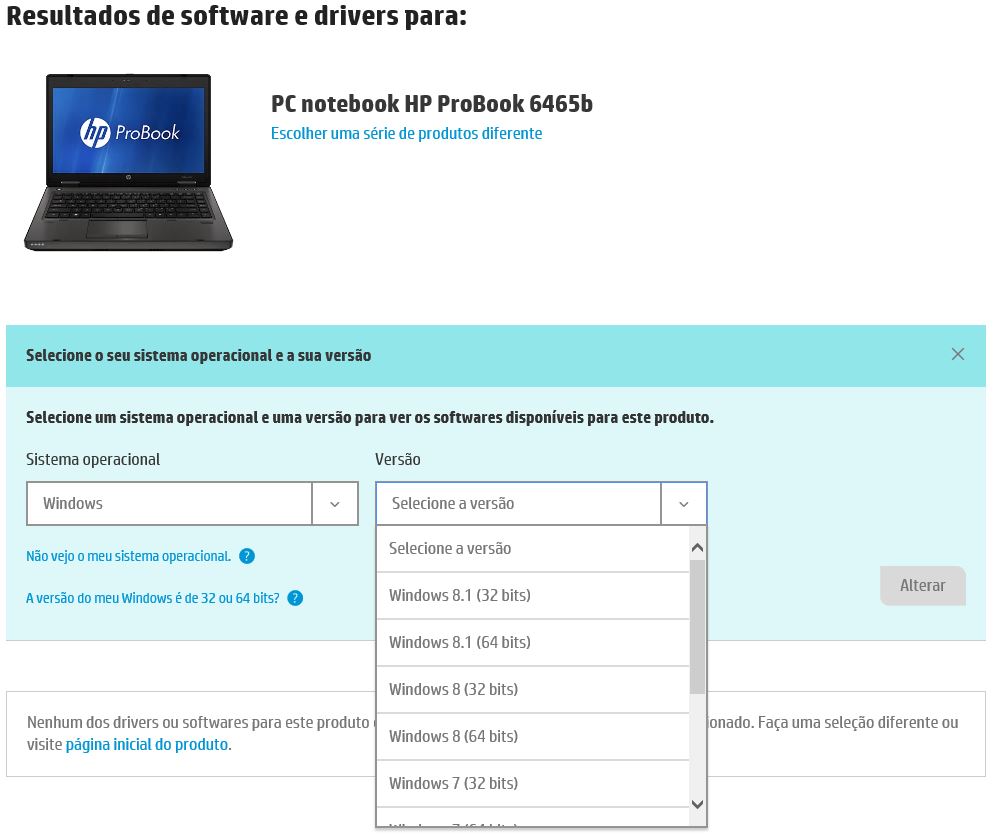Click the version list scroll-down arrow

(x=697, y=804)
